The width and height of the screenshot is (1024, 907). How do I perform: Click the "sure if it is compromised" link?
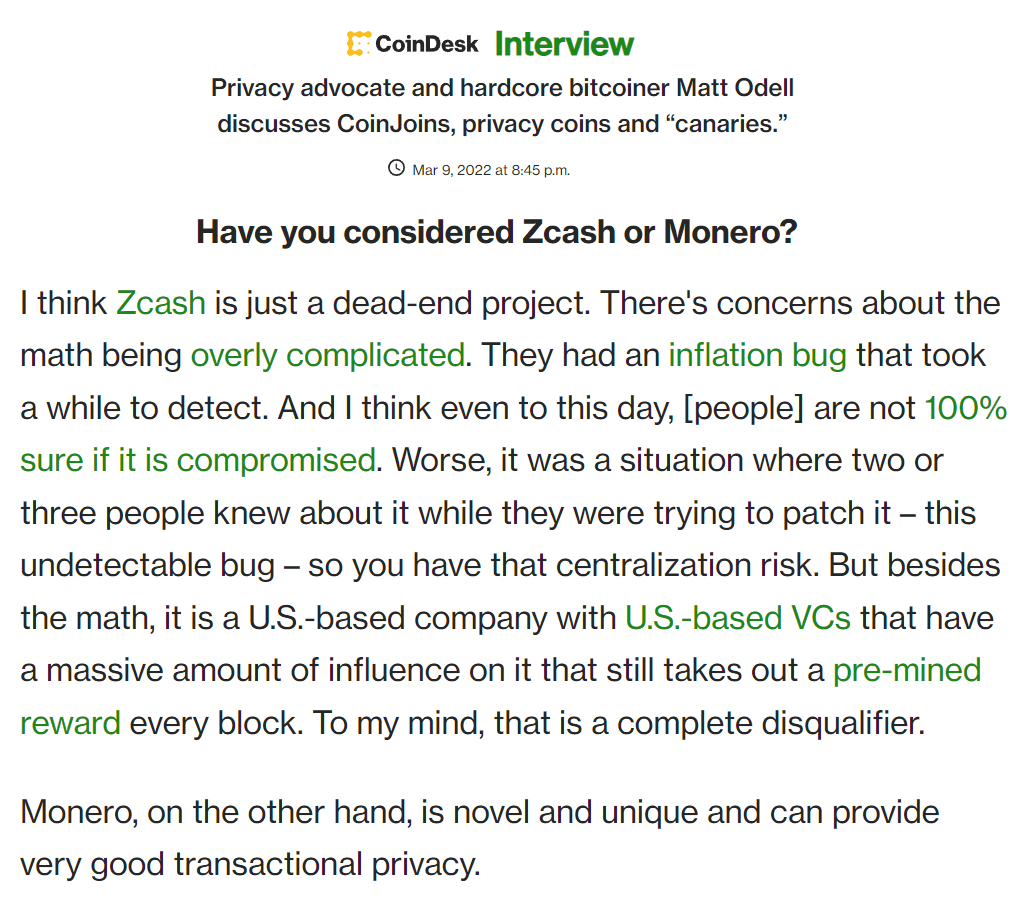[198, 460]
